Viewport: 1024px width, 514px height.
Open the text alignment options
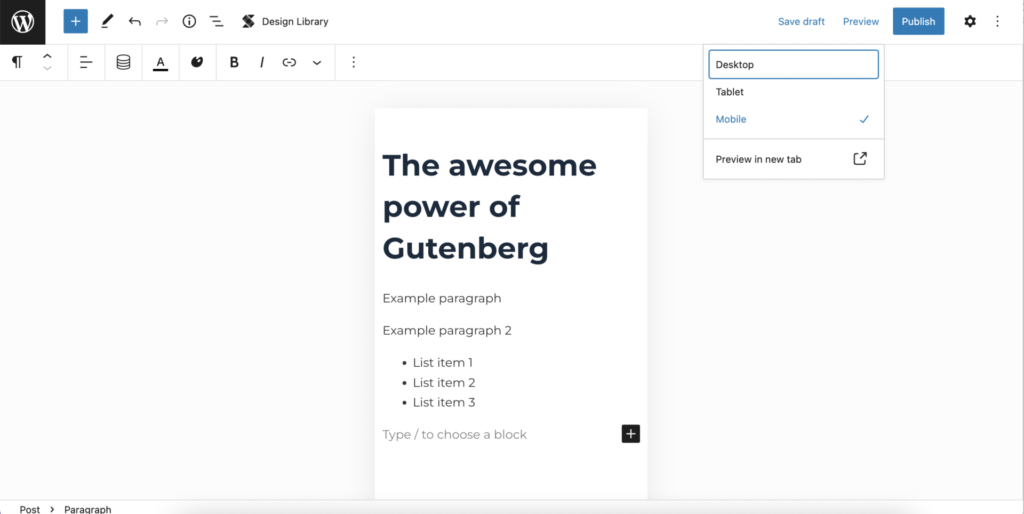click(x=86, y=62)
